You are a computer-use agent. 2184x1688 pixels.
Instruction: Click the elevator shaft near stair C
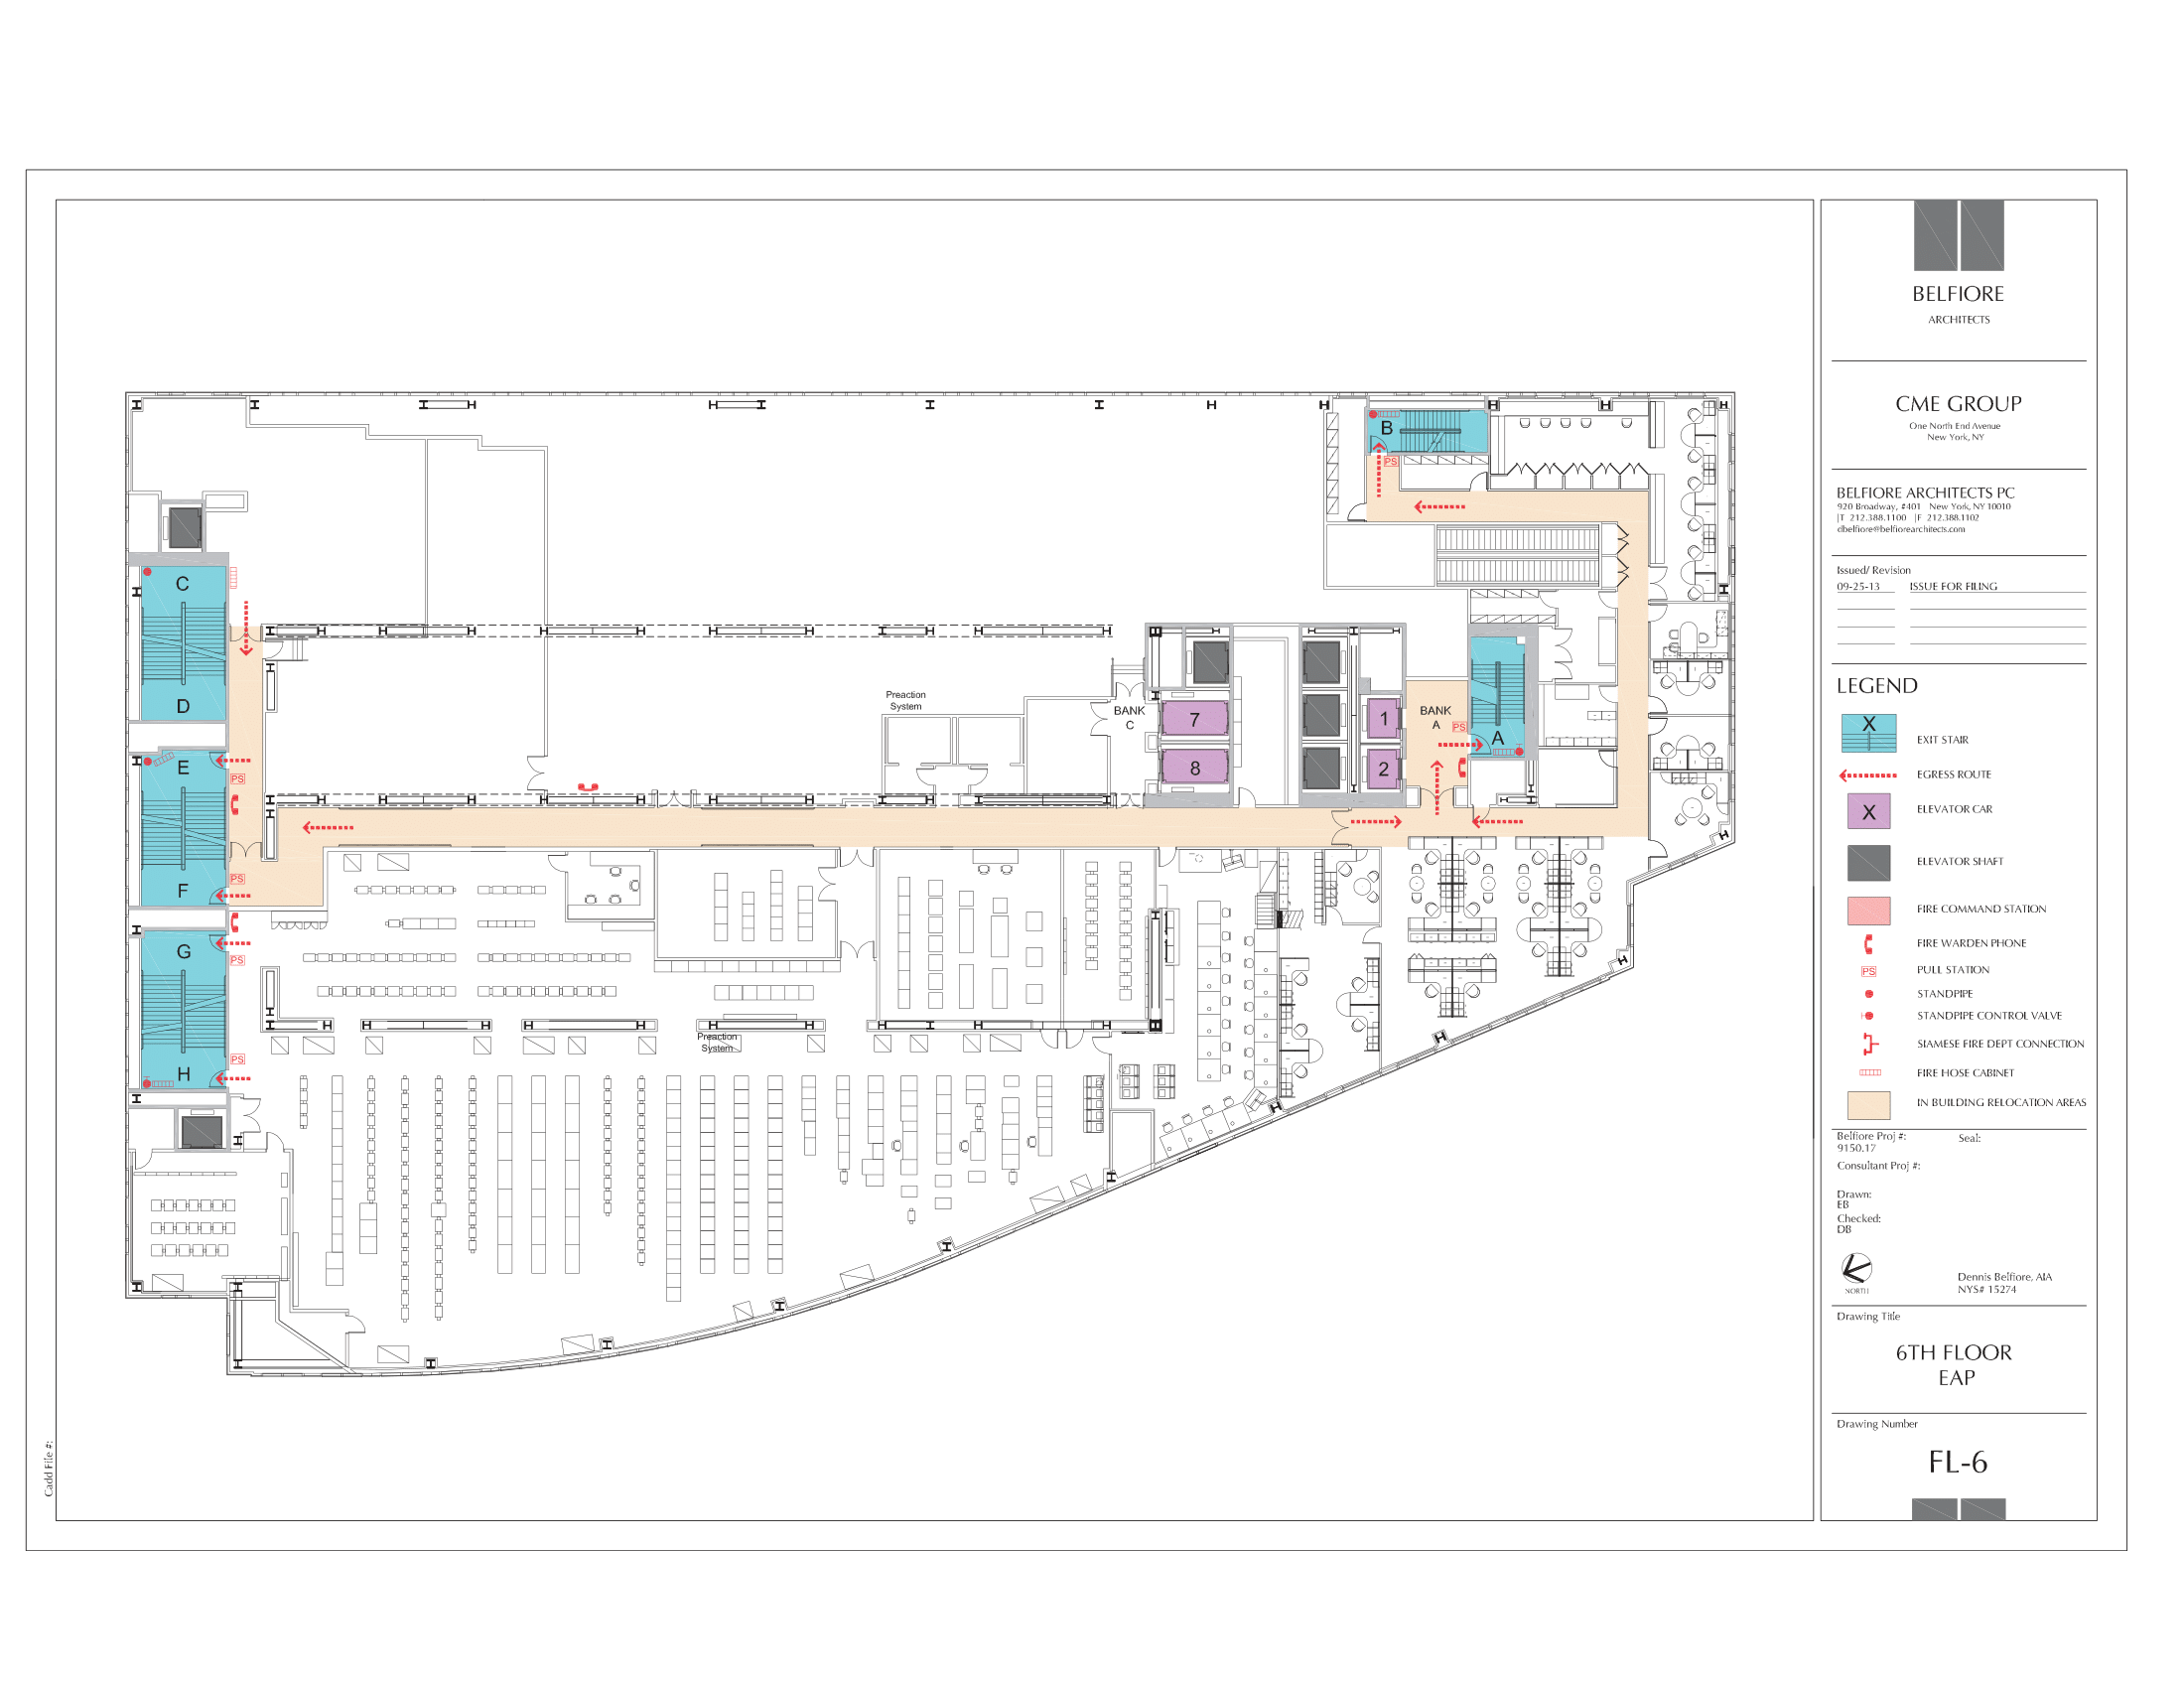click(x=185, y=527)
